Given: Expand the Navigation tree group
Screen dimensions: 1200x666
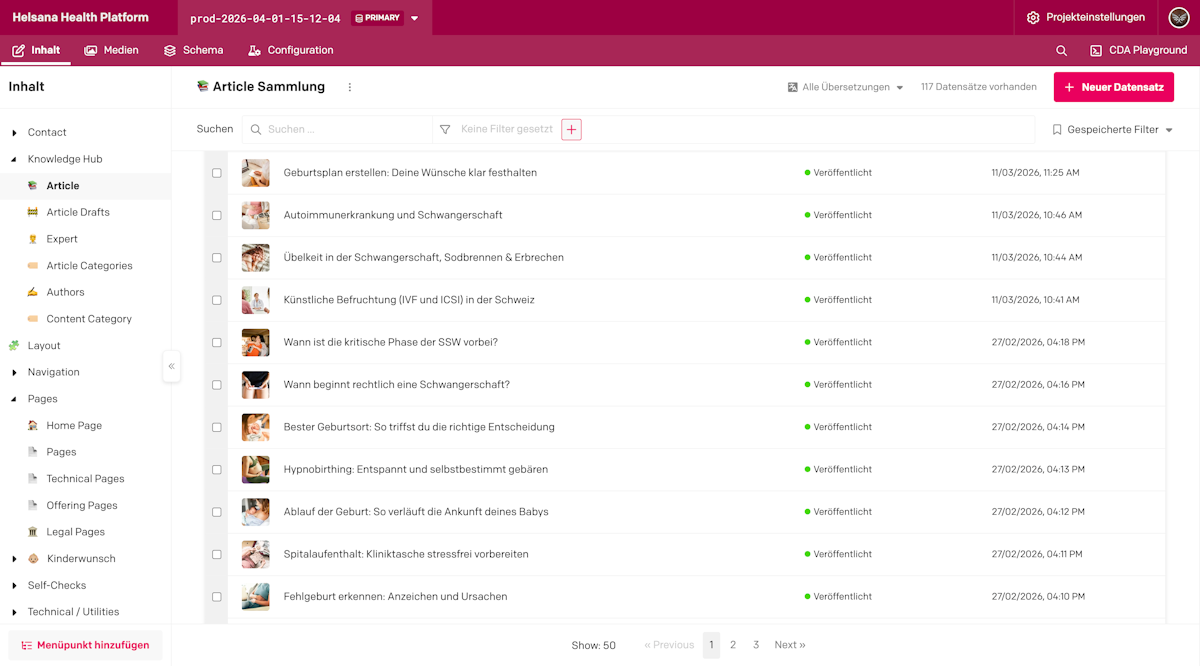Looking at the screenshot, I should 14,372.
